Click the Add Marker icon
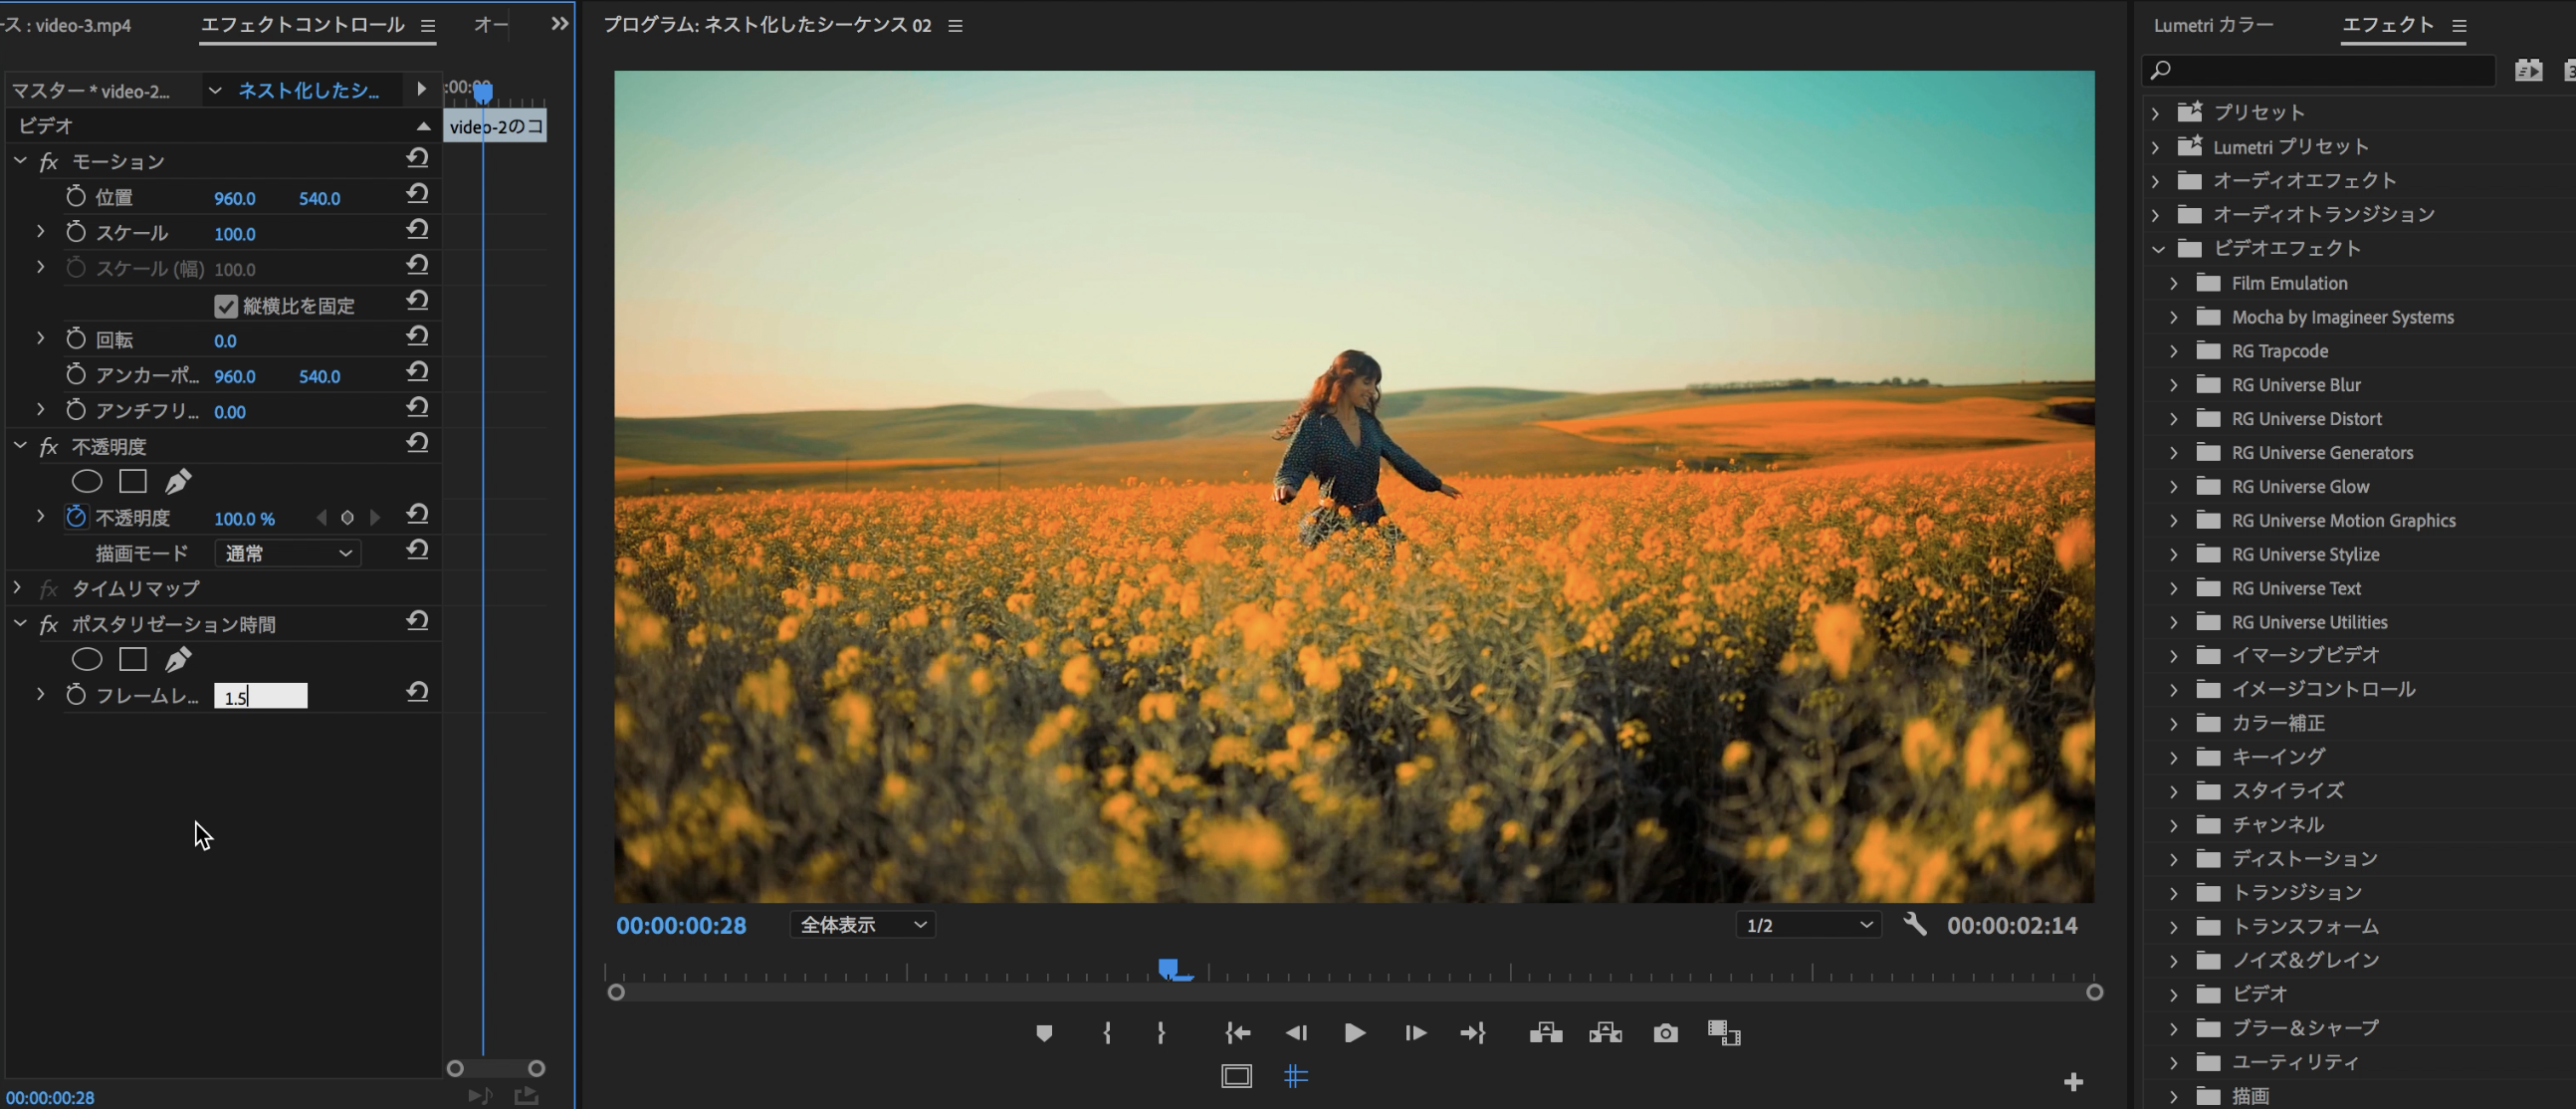The width and height of the screenshot is (2576, 1109). [1044, 1033]
